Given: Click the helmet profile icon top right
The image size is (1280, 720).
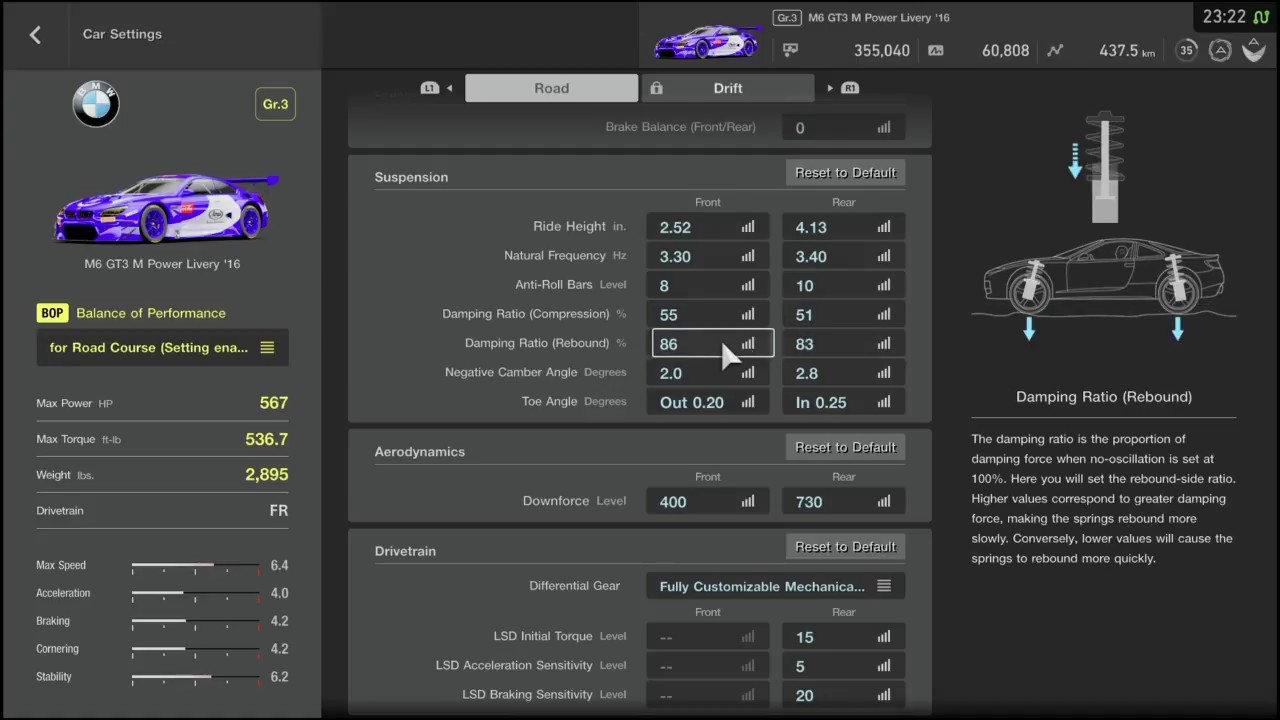Looking at the screenshot, I should click(1254, 50).
